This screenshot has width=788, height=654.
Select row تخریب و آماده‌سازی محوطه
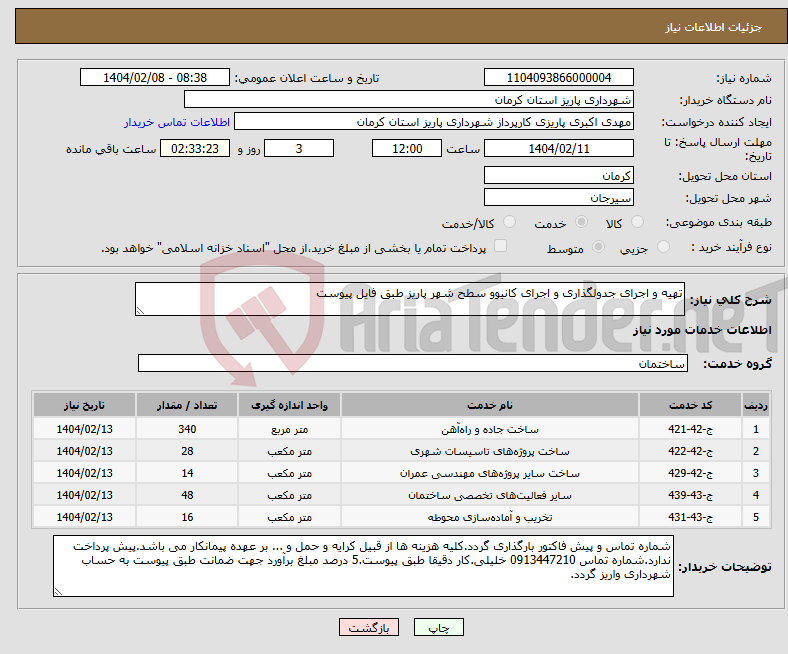pyautogui.click(x=401, y=517)
